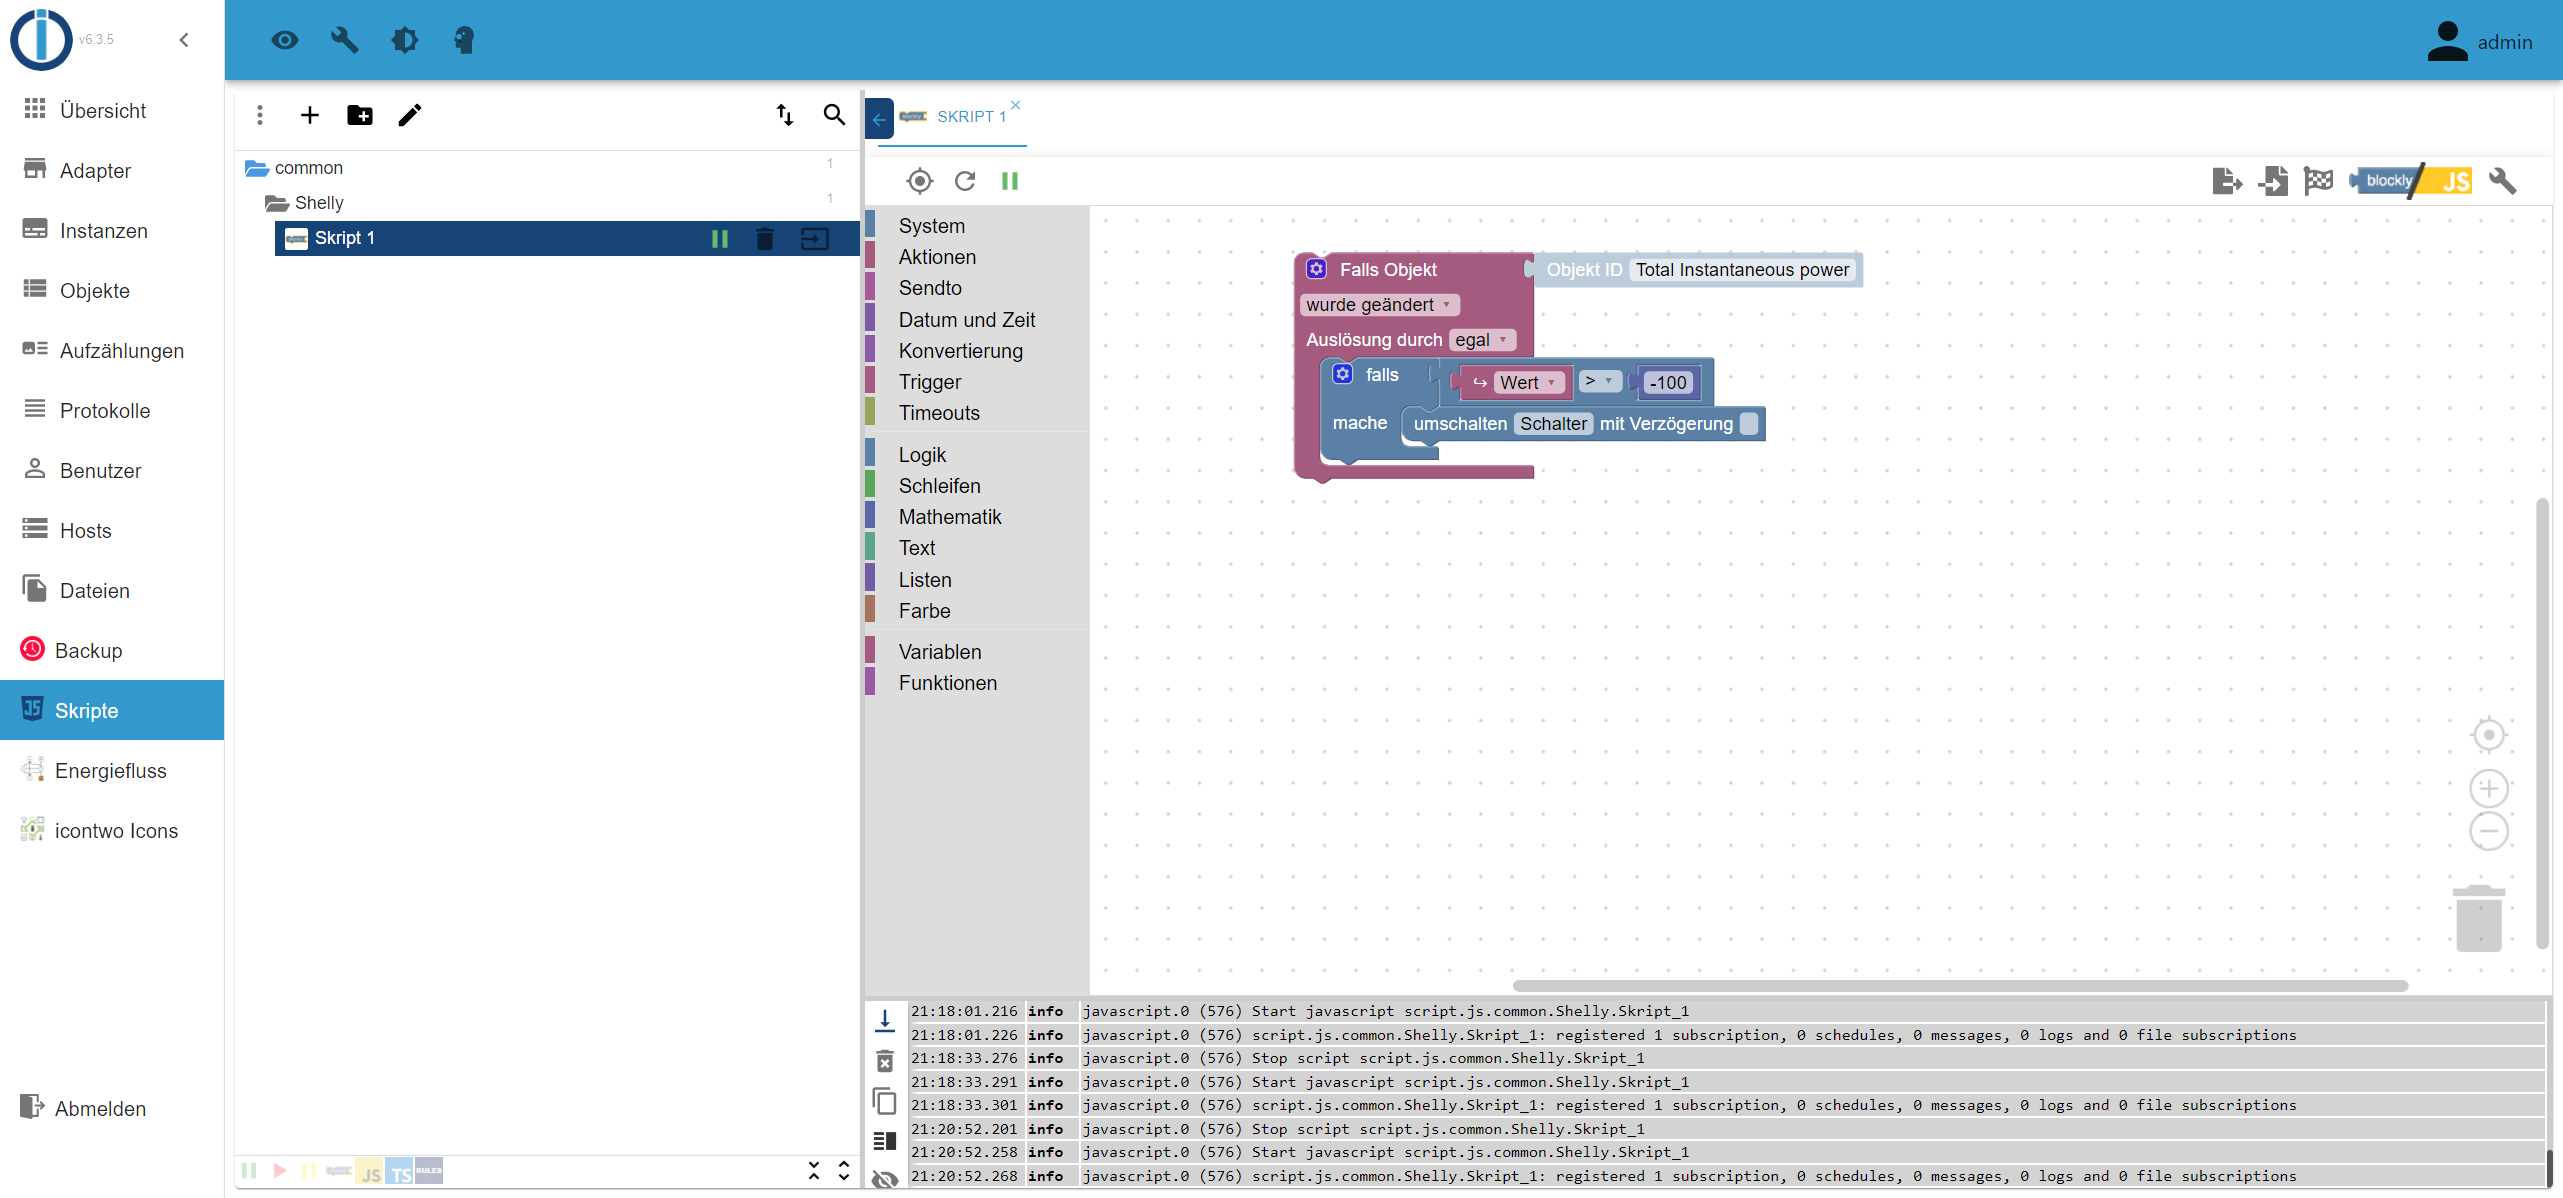Click the add new script plus icon
Viewport: 2563px width, 1198px height.
click(x=310, y=115)
